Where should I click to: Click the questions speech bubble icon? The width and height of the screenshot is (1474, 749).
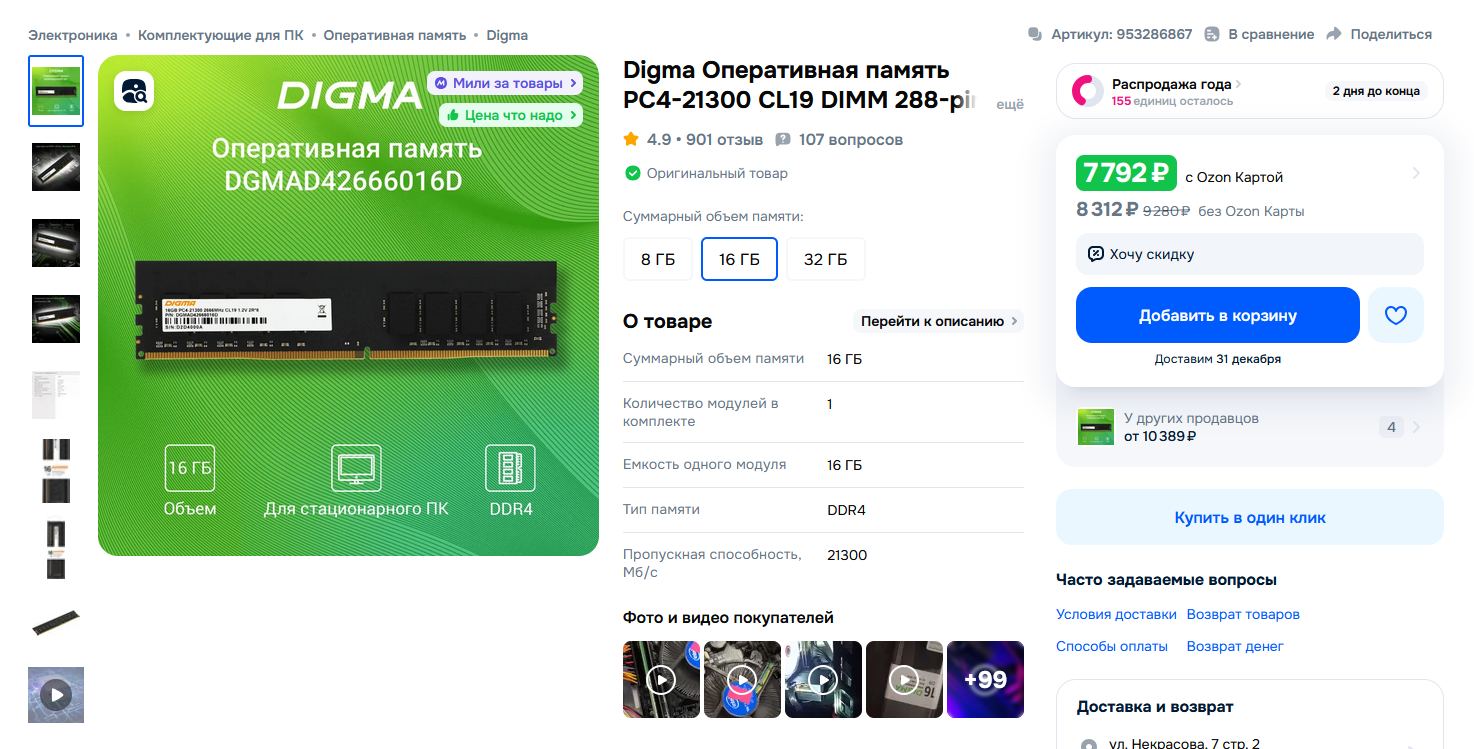[x=783, y=139]
